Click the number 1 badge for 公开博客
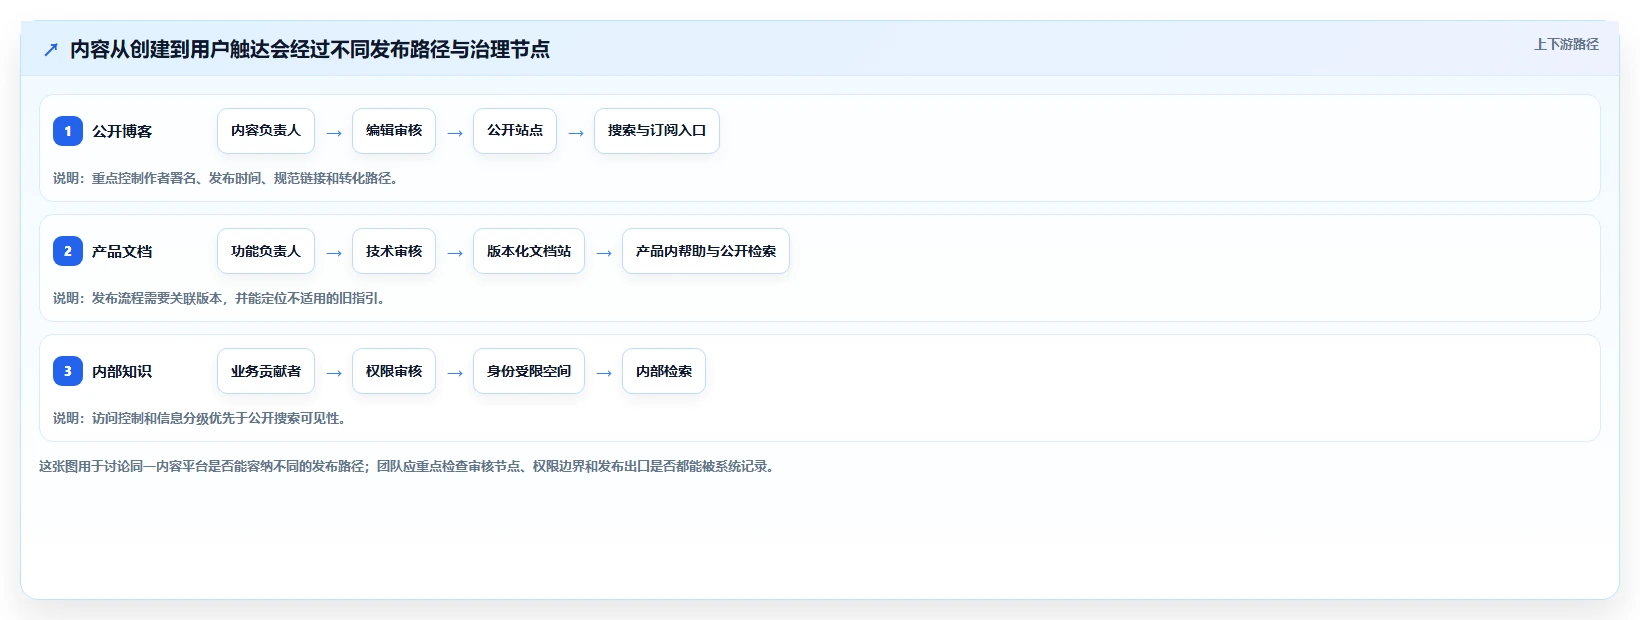The image size is (1640, 620). pyautogui.click(x=68, y=131)
